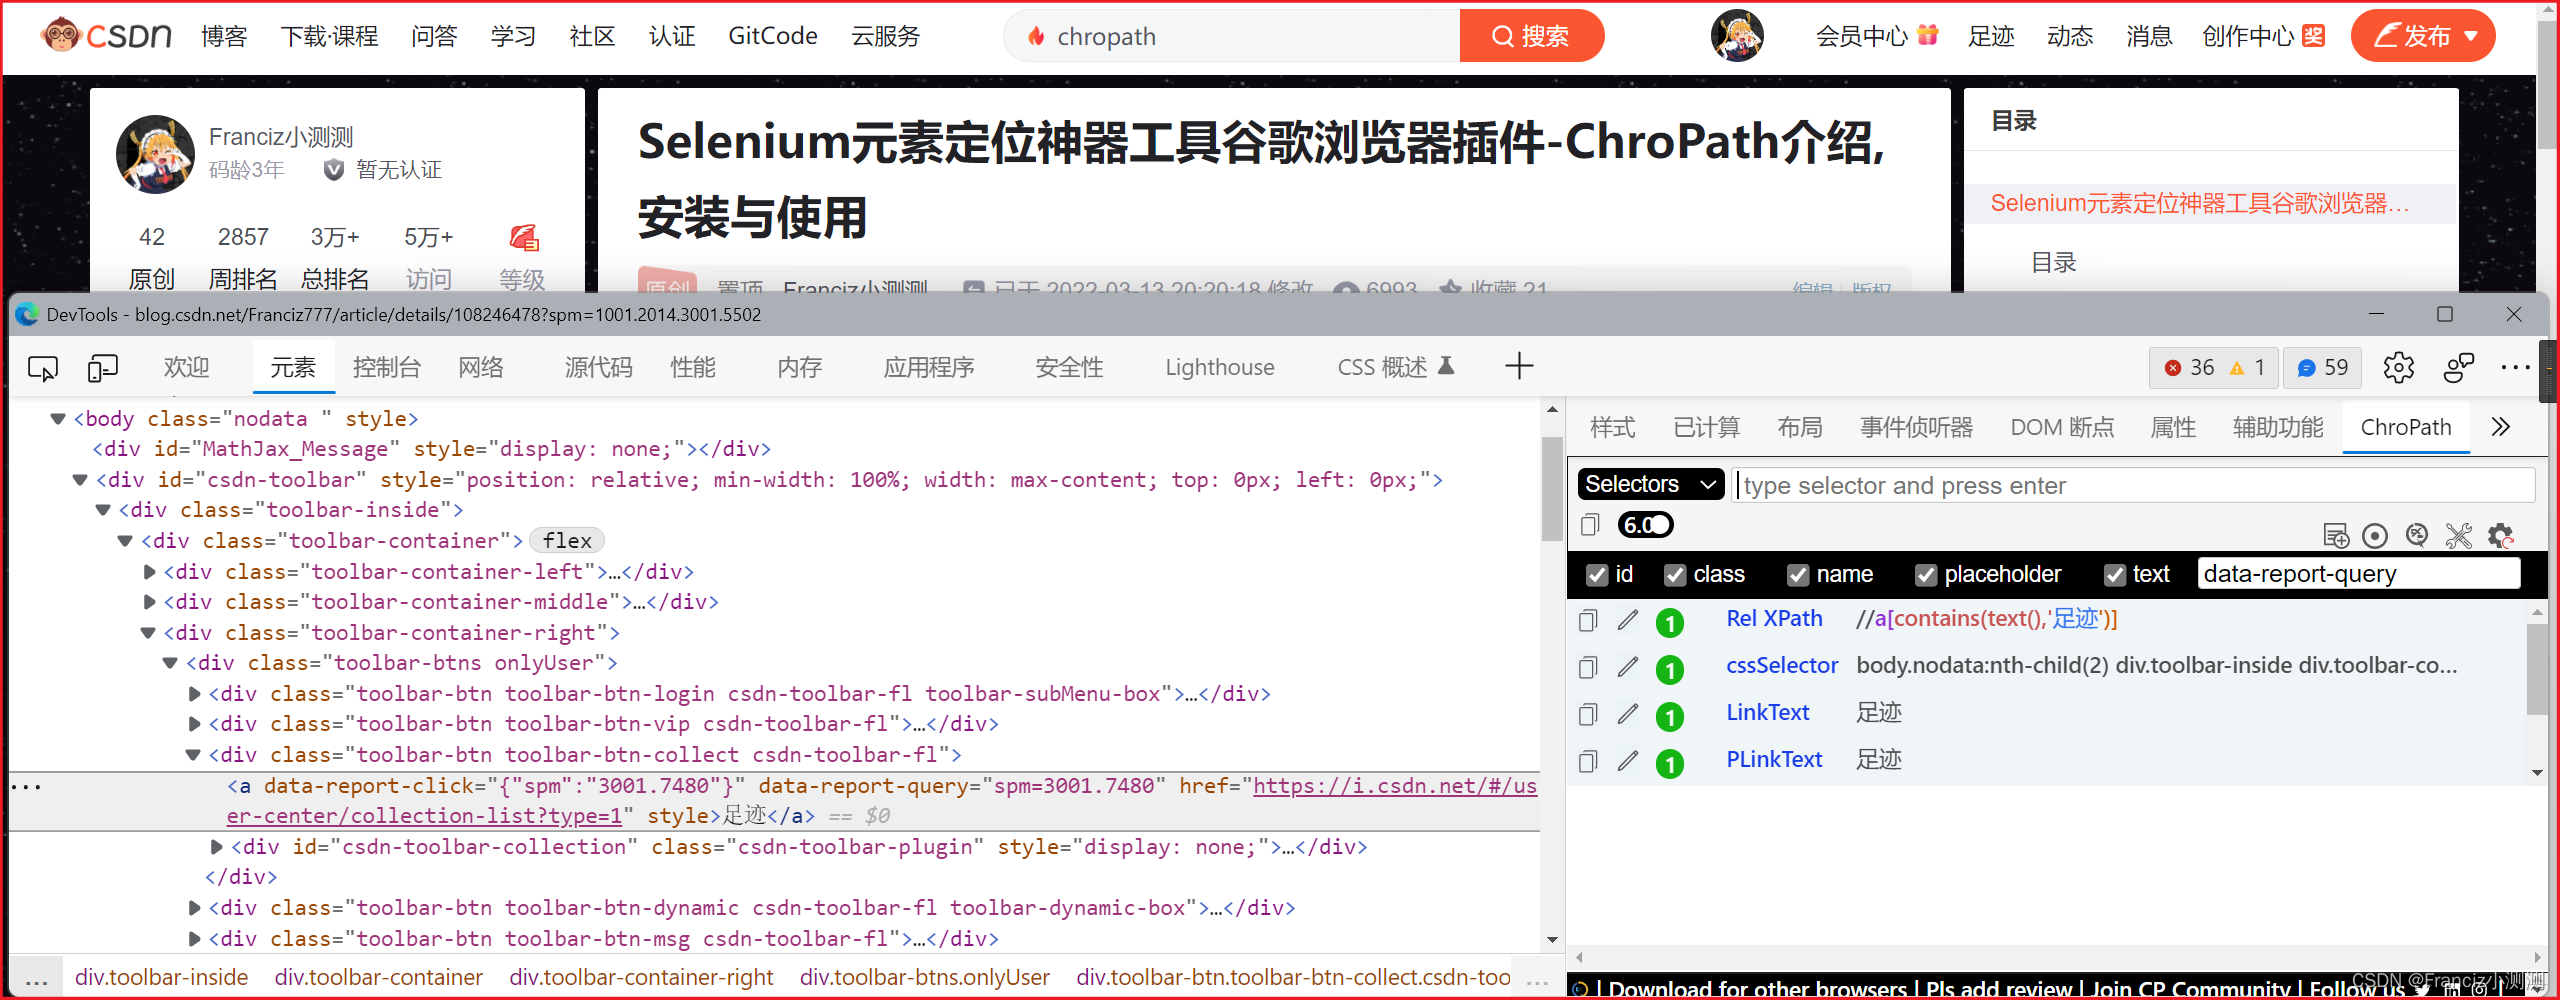Add a new DevTools tool with plus icon
This screenshot has width=2560, height=1000.
point(1518,366)
